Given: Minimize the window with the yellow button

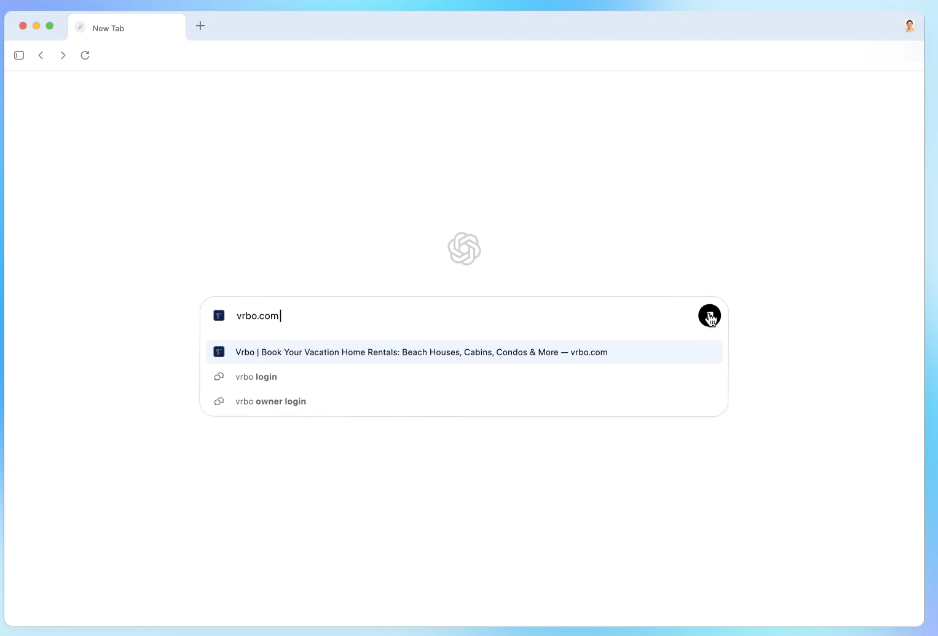Looking at the screenshot, I should [x=37, y=26].
